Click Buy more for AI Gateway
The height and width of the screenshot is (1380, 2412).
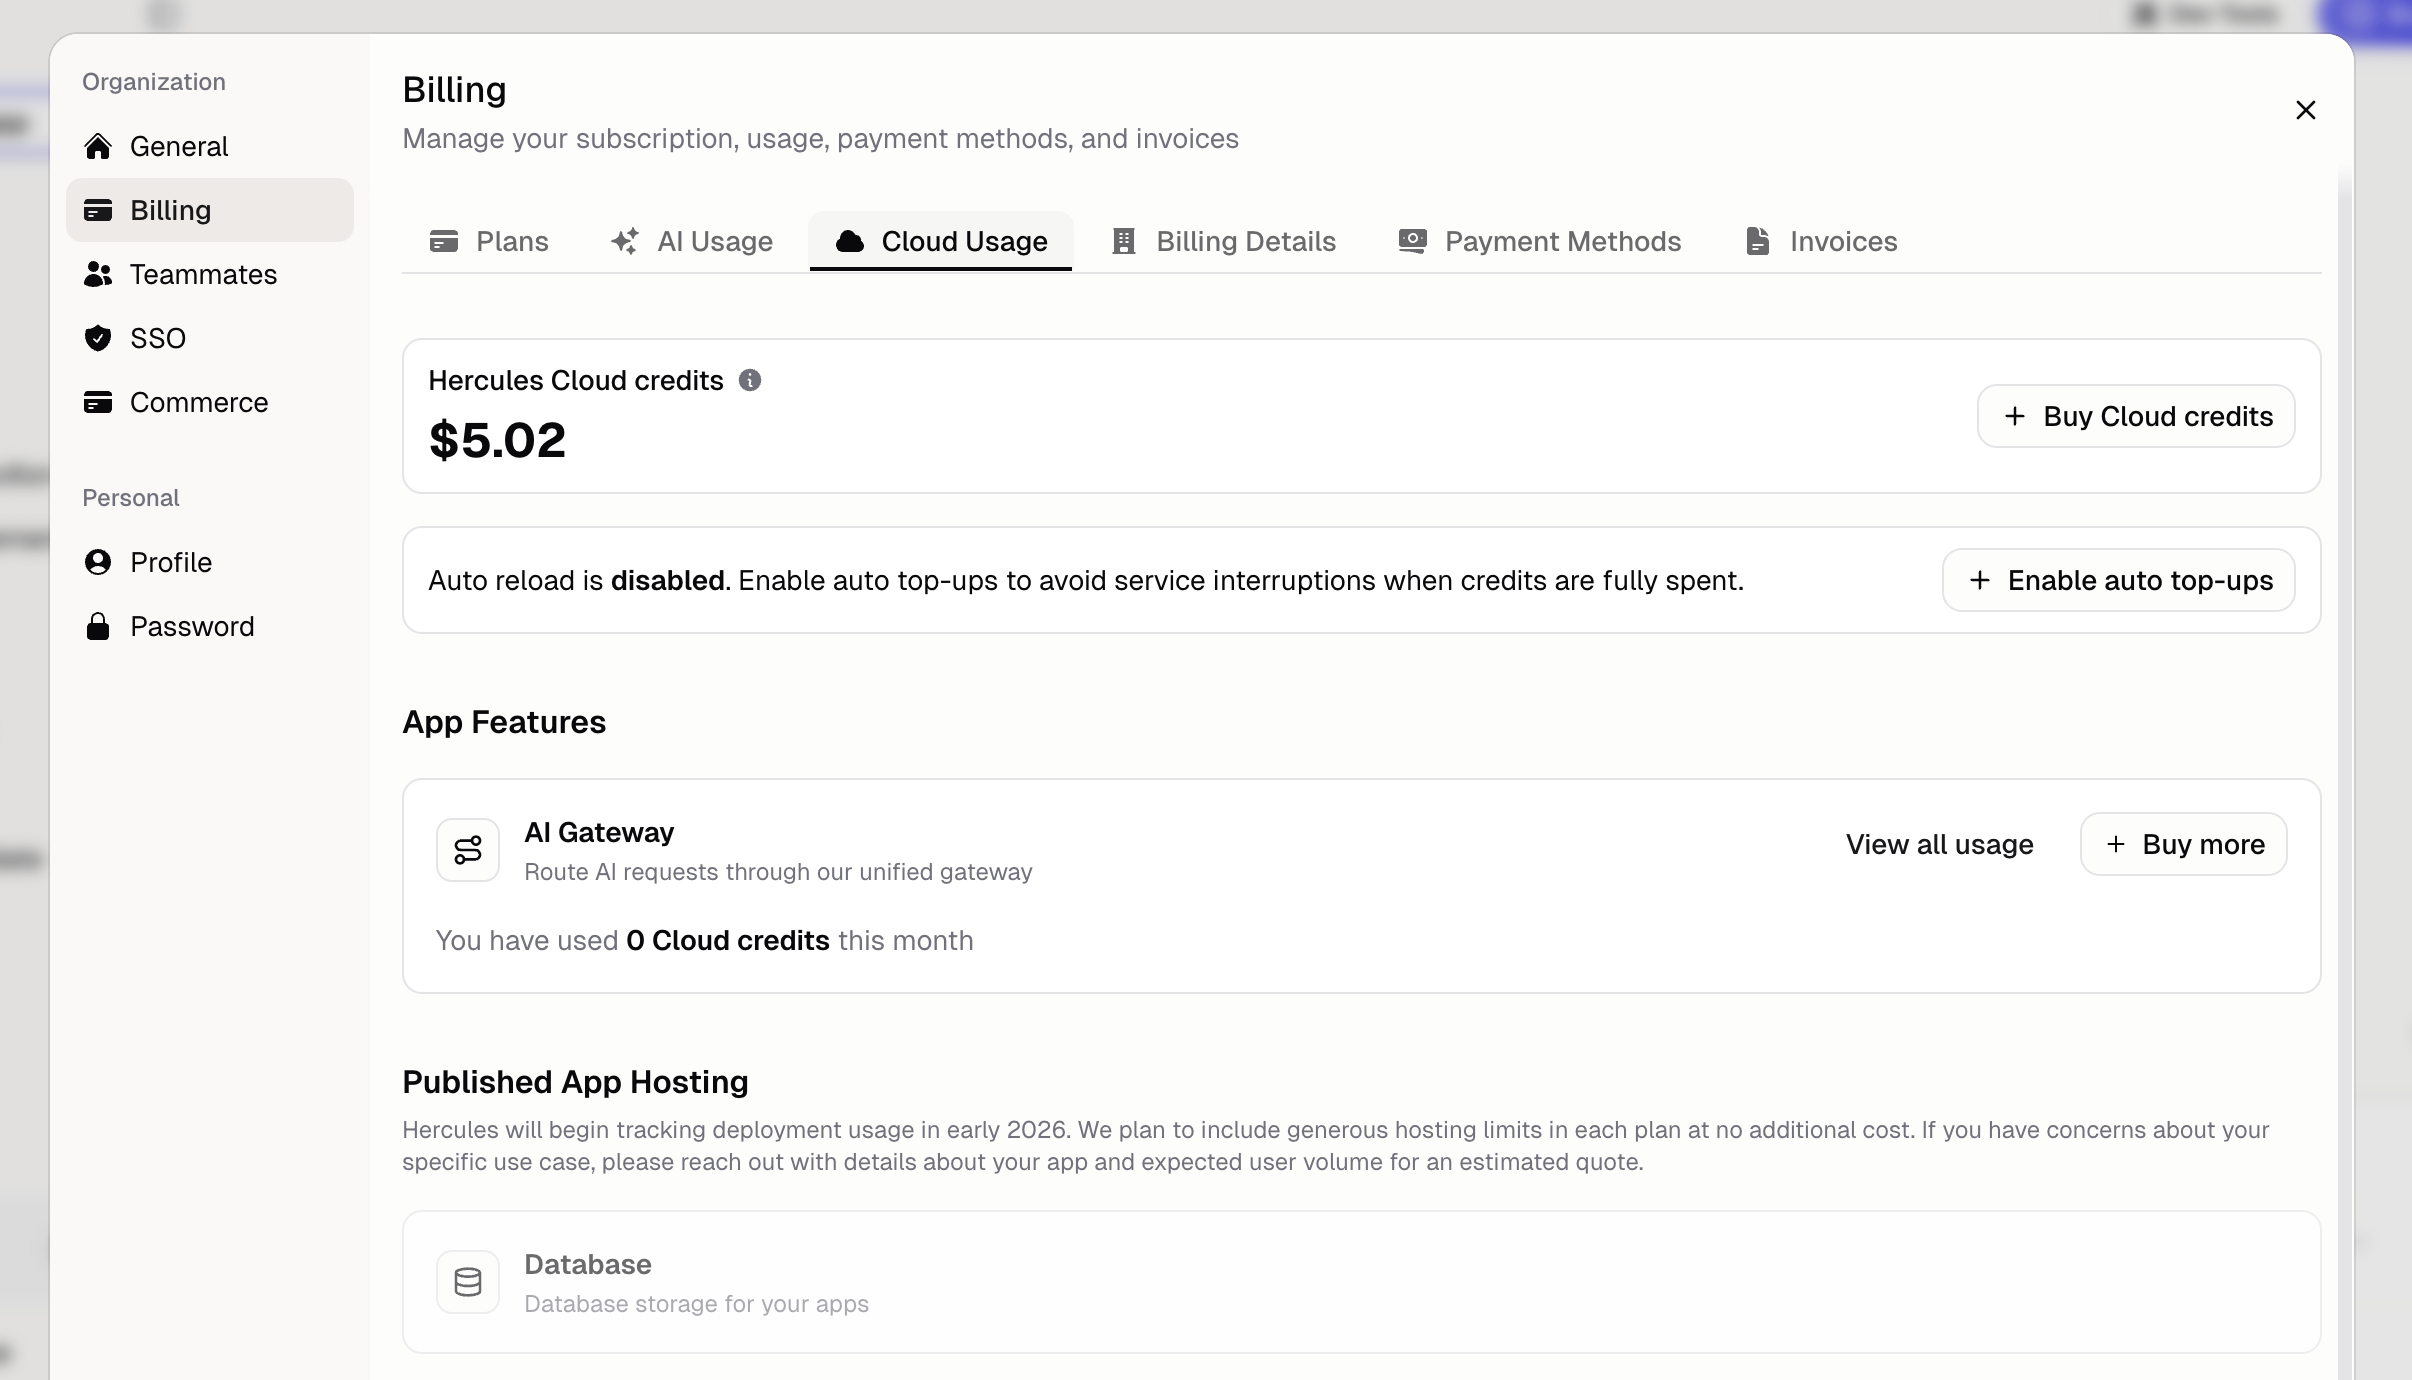point(2184,844)
